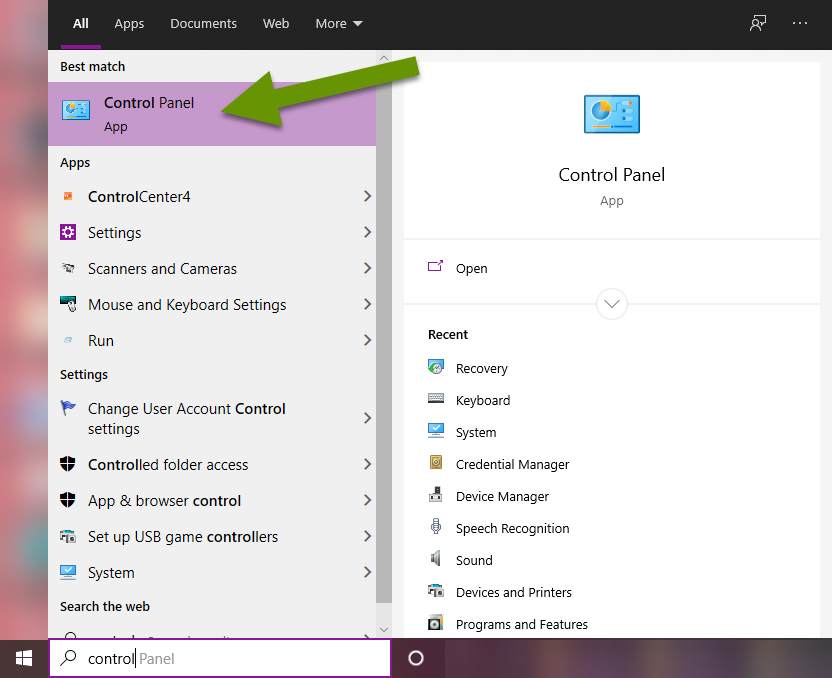832x678 pixels.
Task: Click the Keyboard icon under Recent
Action: pyautogui.click(x=436, y=398)
